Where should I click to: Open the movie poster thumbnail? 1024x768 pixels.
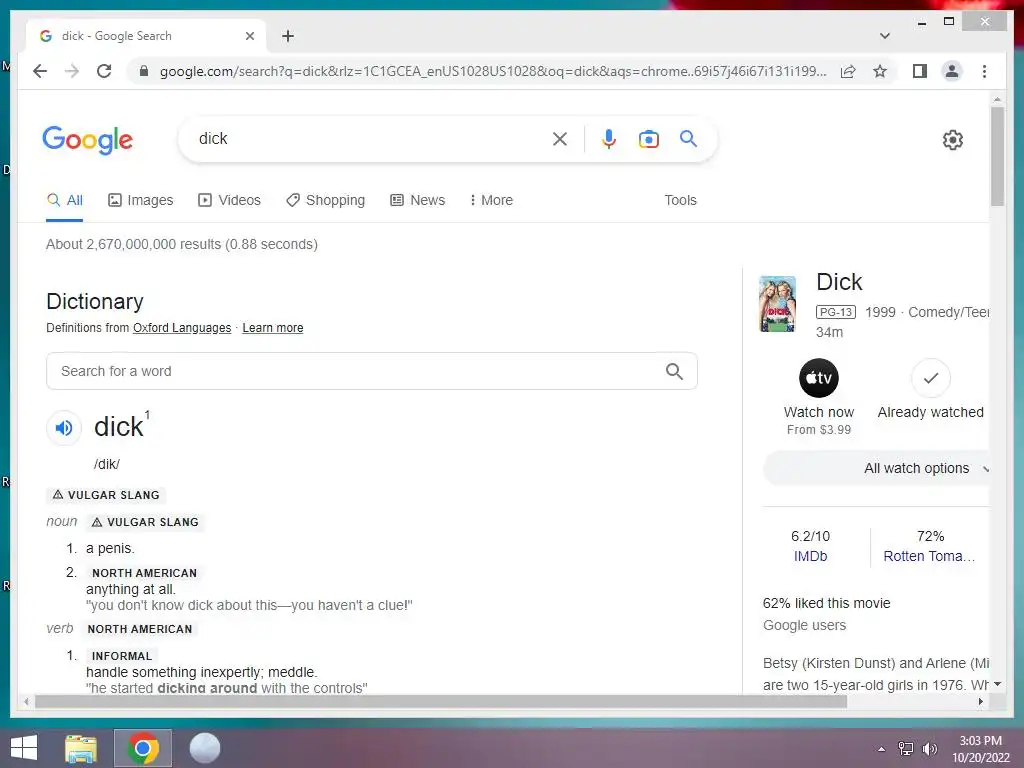tap(777, 304)
